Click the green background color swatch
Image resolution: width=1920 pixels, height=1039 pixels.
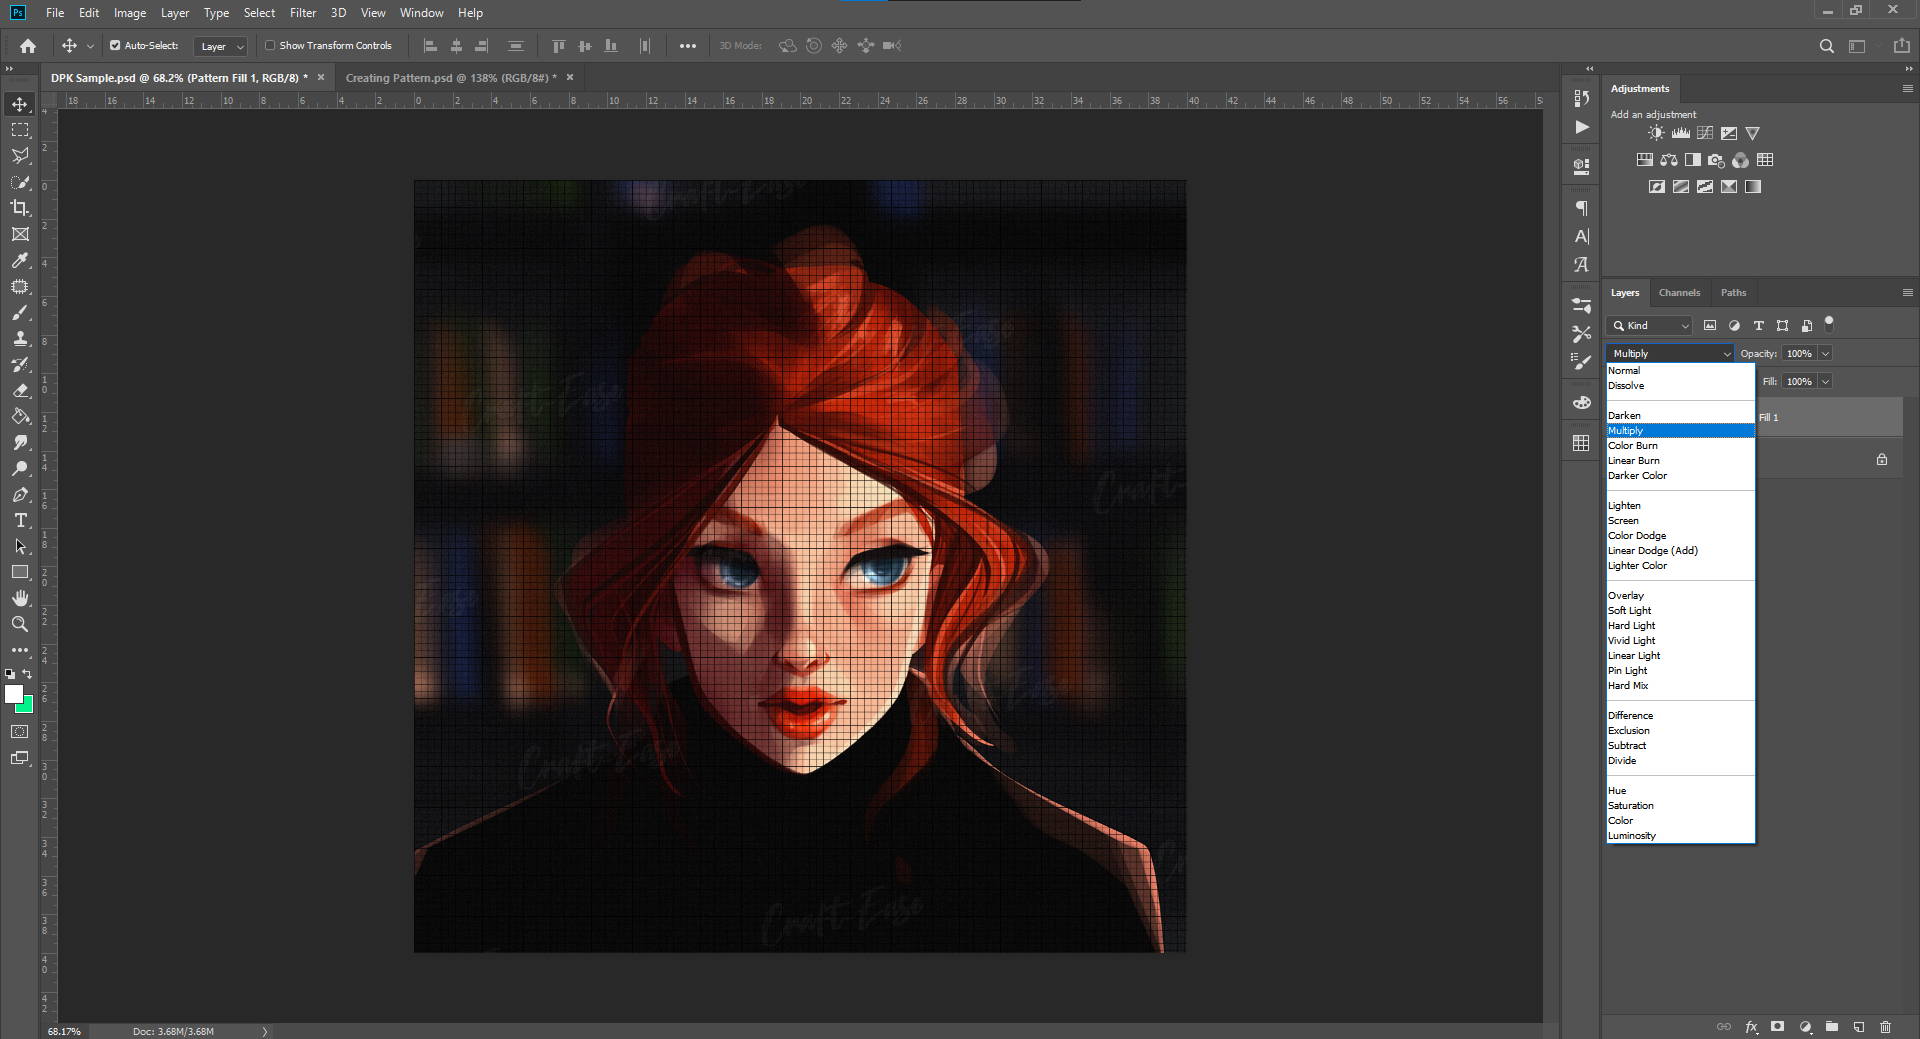point(27,707)
